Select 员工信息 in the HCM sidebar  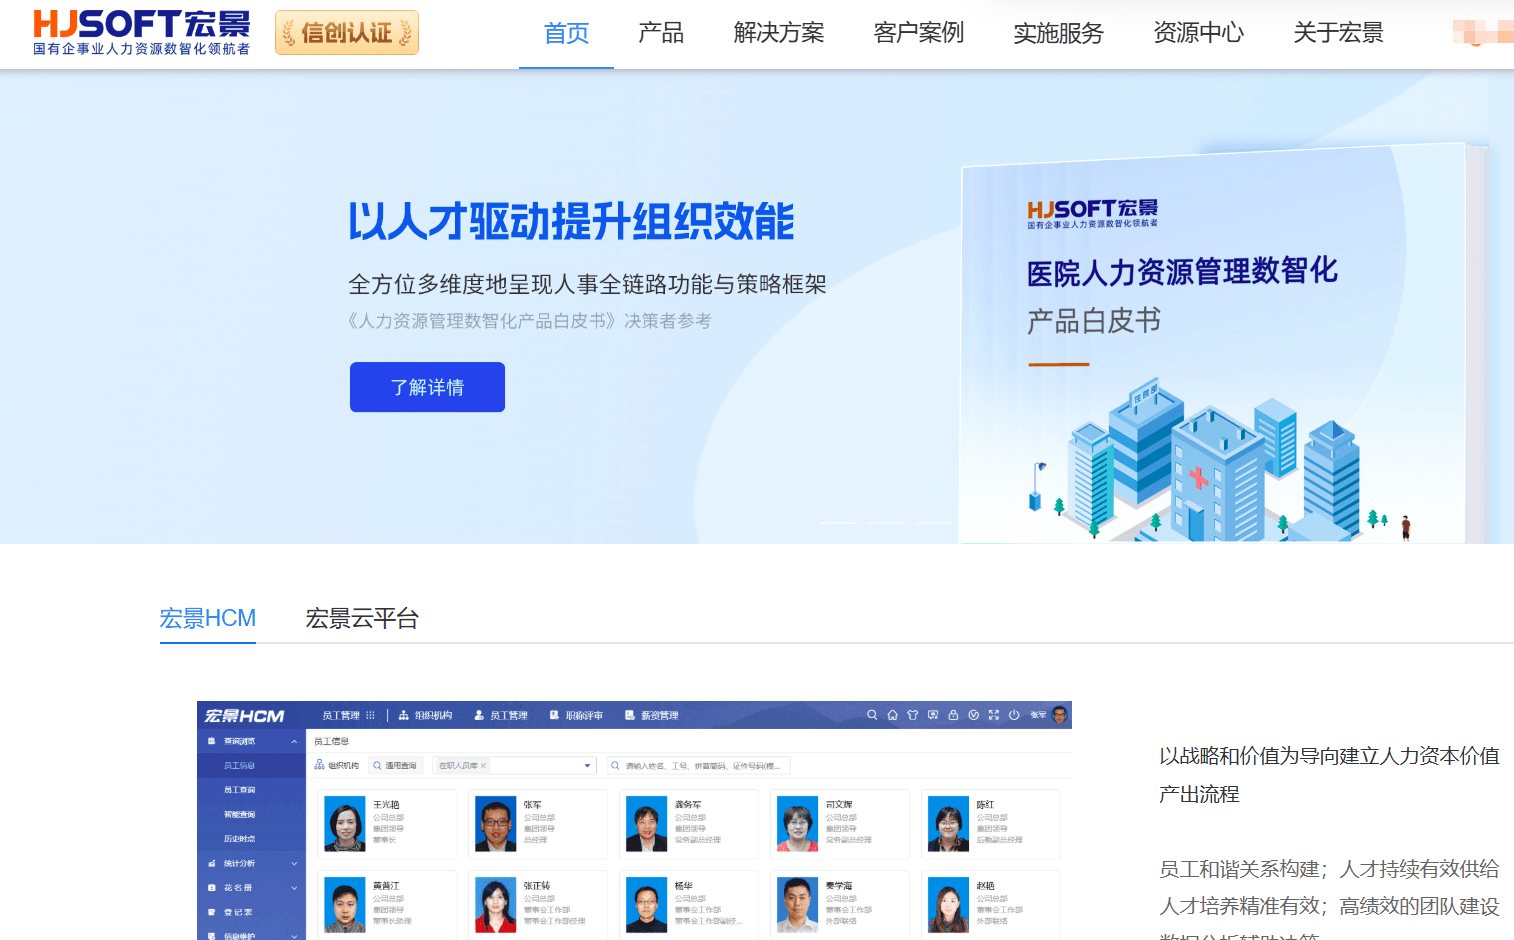click(240, 766)
